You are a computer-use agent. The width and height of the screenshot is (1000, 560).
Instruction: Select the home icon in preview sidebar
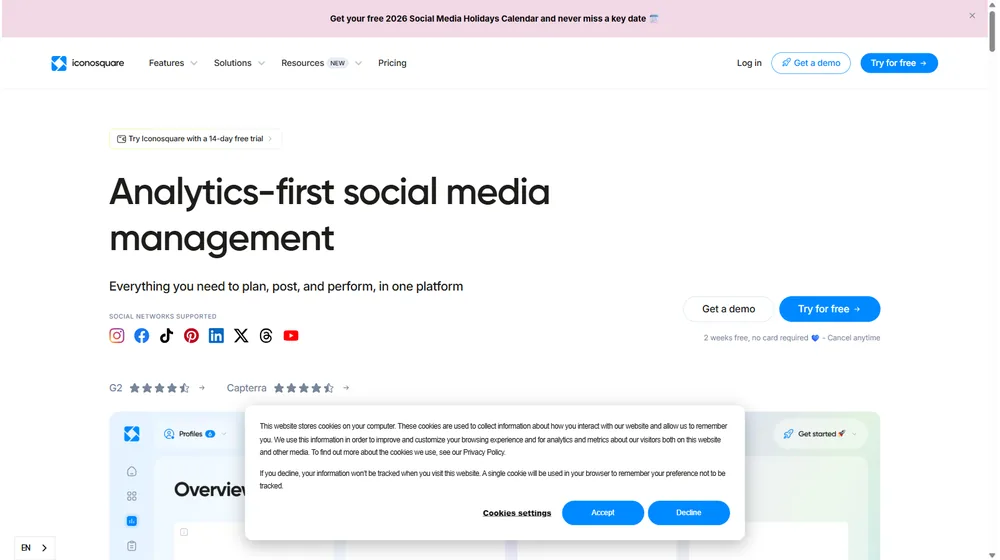click(131, 471)
